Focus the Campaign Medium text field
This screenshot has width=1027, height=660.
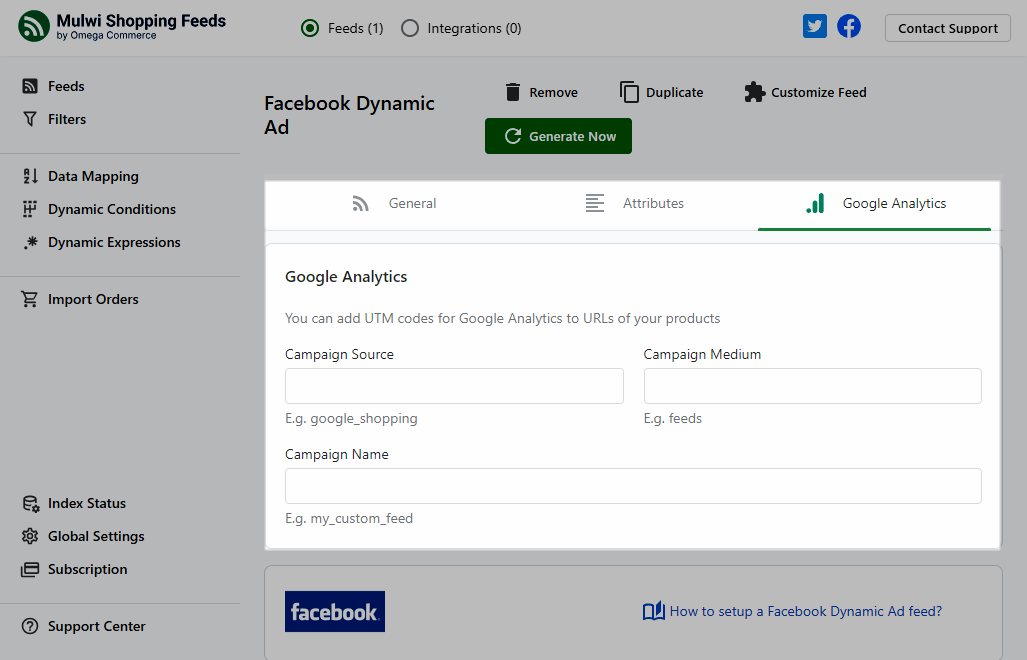pyautogui.click(x=812, y=386)
